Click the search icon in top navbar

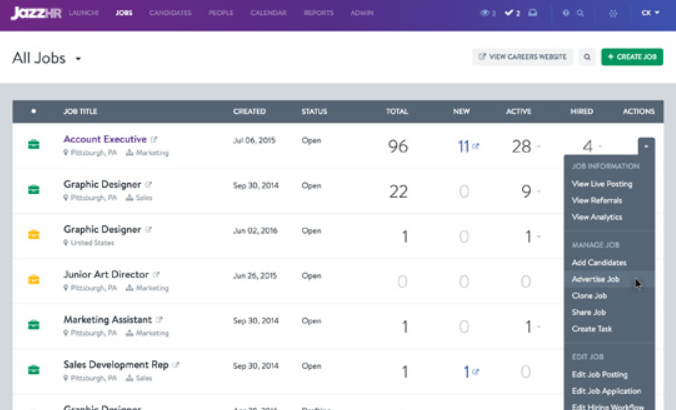click(580, 13)
